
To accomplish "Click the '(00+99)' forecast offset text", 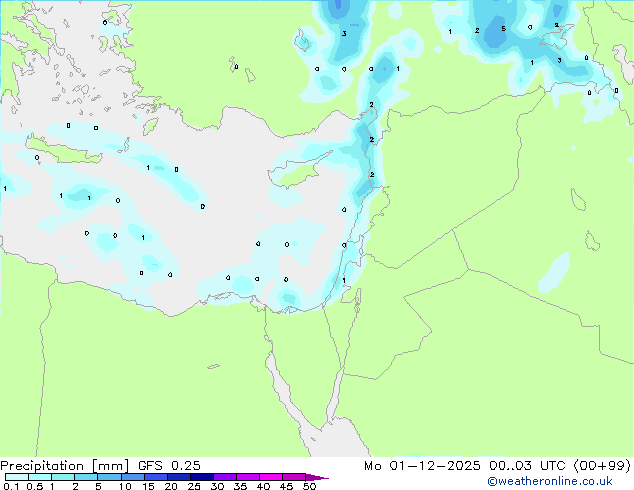I will point(602,466).
